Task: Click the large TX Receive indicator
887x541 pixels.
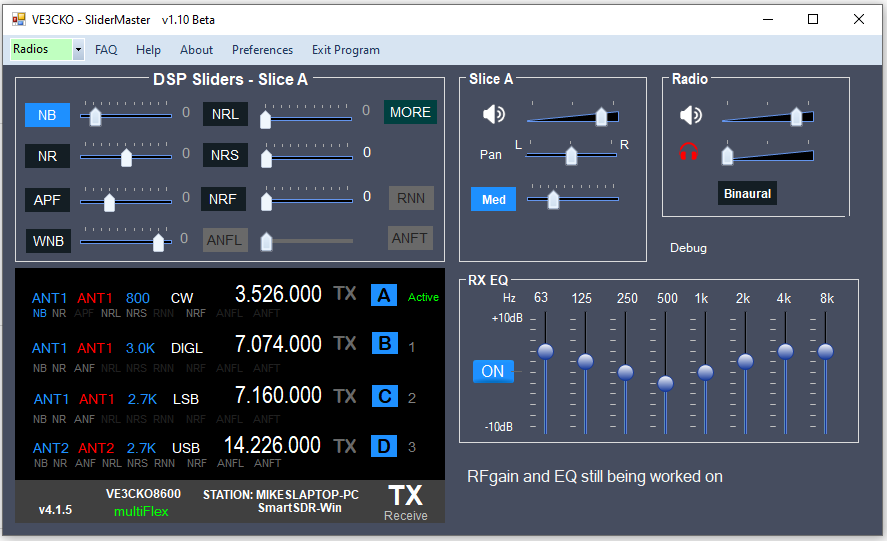Action: point(405,502)
